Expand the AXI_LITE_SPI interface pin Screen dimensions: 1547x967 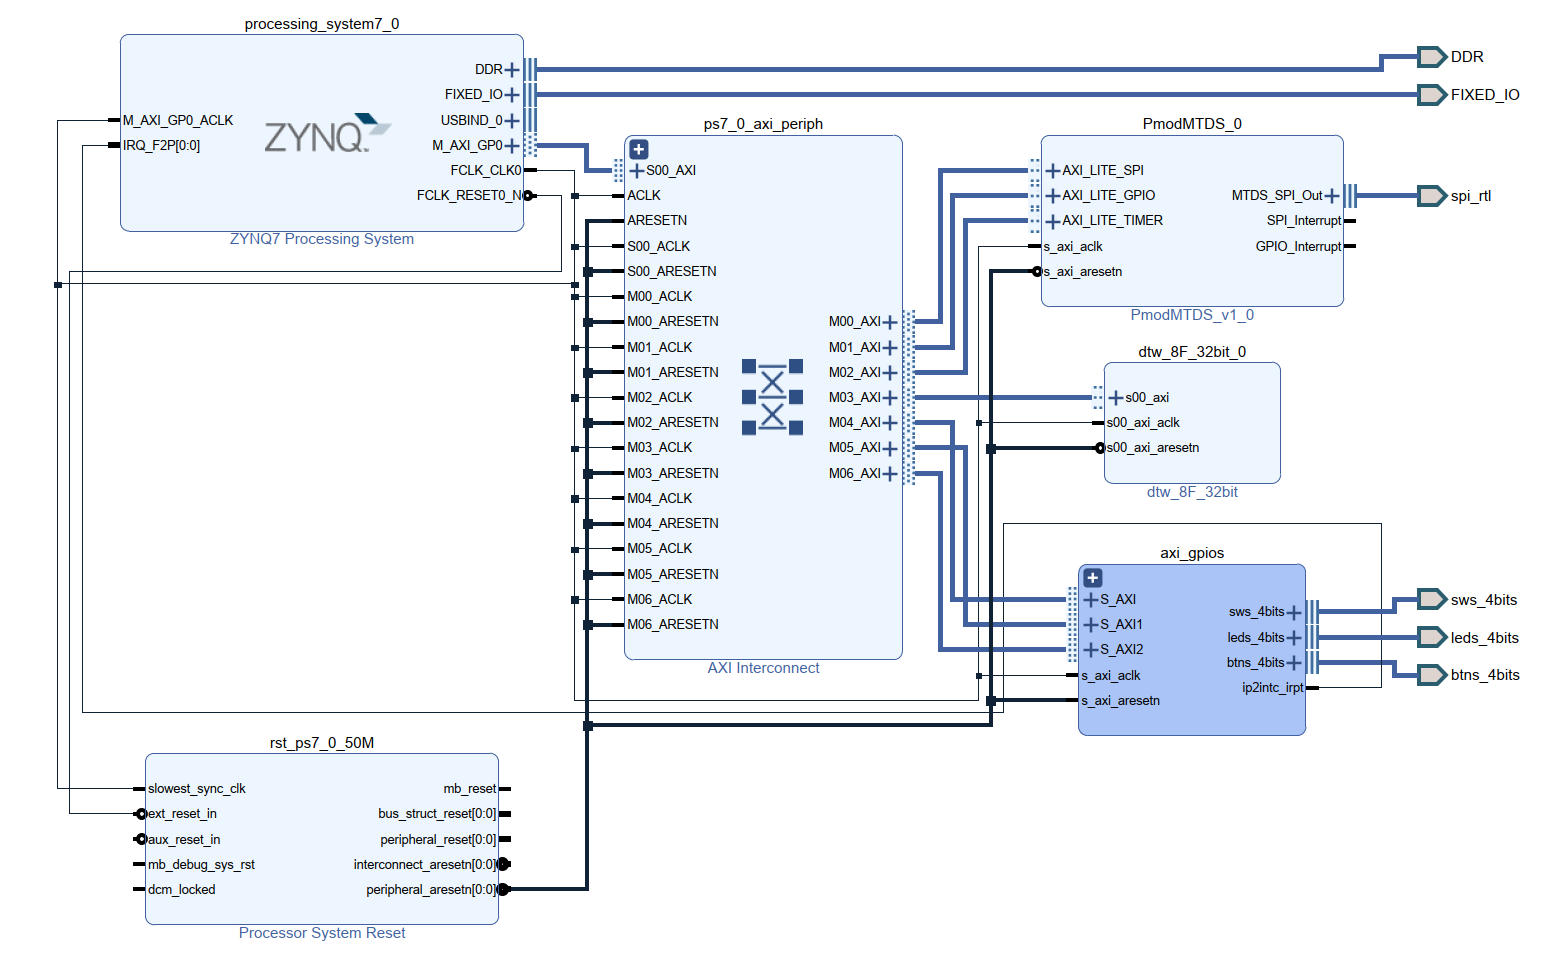[1052, 170]
